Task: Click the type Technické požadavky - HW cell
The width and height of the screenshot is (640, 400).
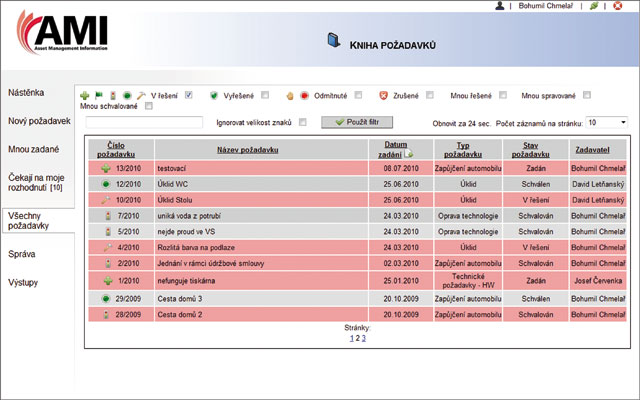Action: 468,281
